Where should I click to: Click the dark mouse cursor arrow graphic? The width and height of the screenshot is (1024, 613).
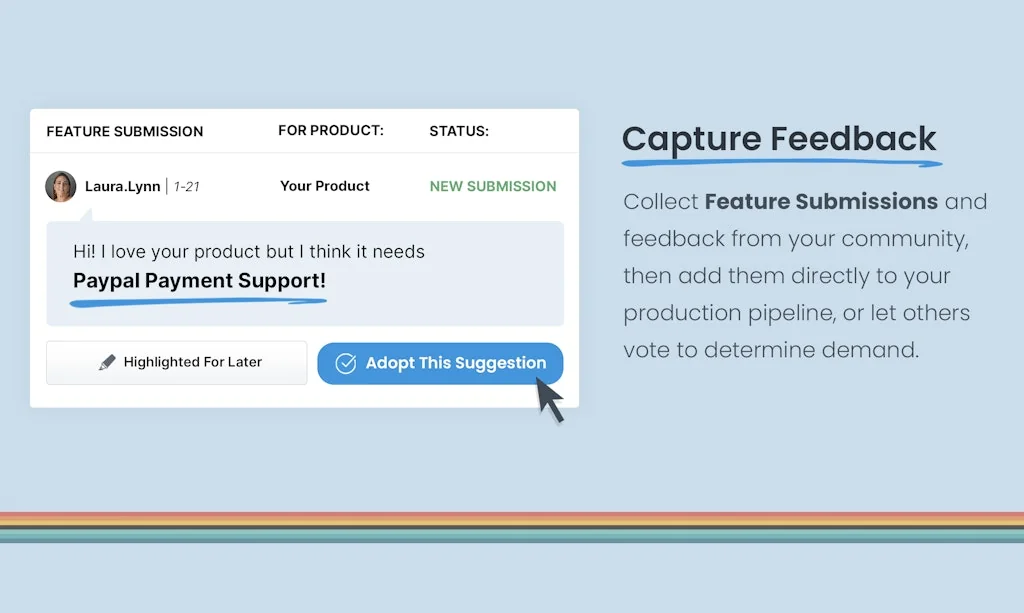(549, 401)
